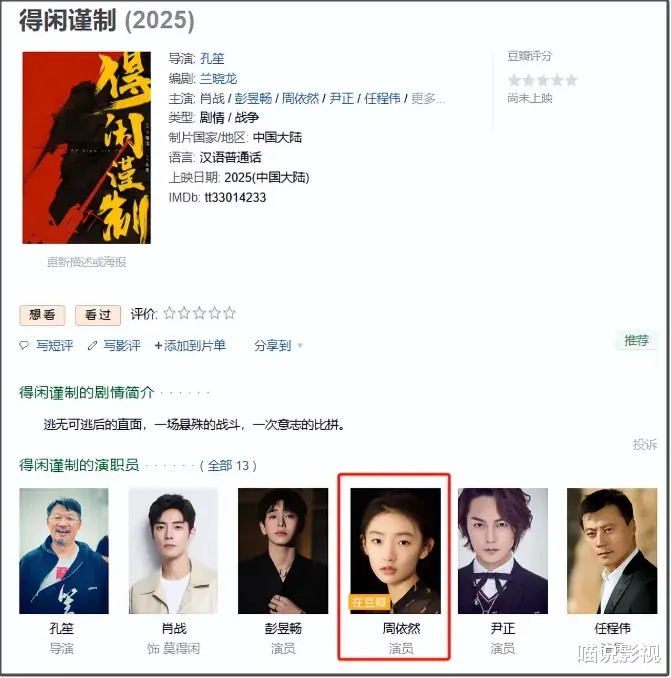The image size is (671, 678).
Task: Expand the full cast via 更多...
Action: pyautogui.click(x=428, y=99)
